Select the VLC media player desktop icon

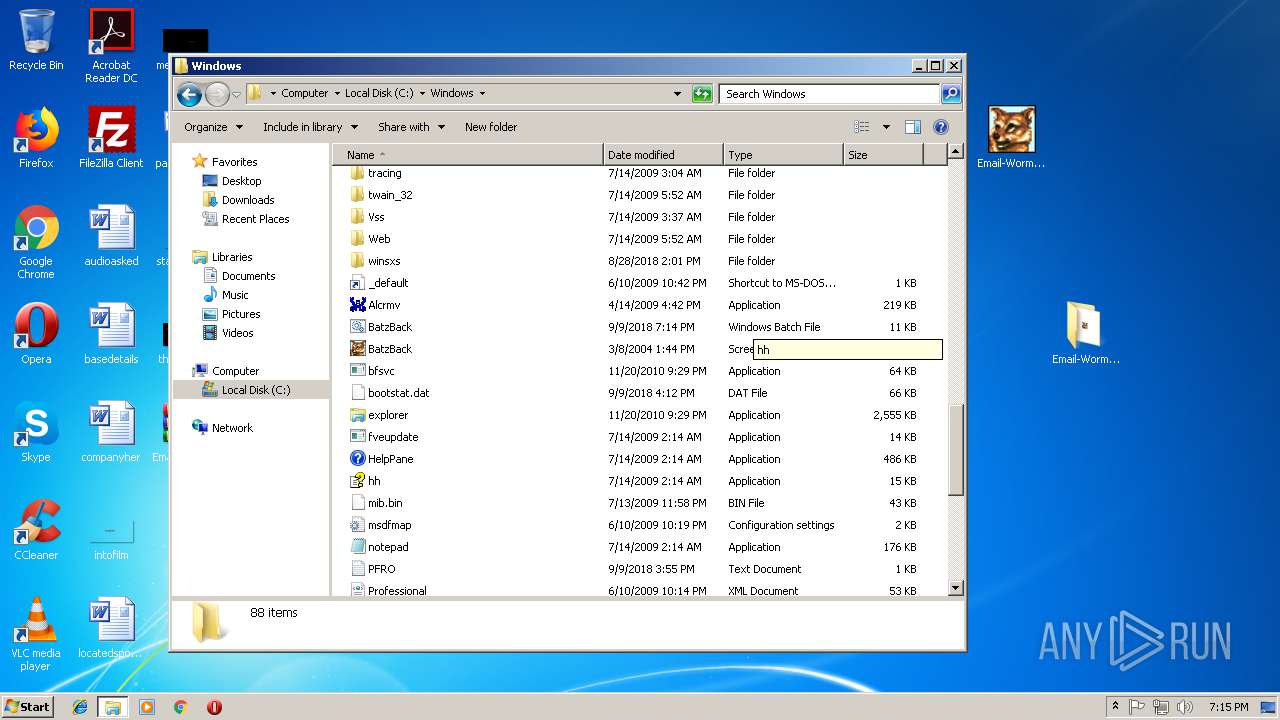[x=36, y=633]
